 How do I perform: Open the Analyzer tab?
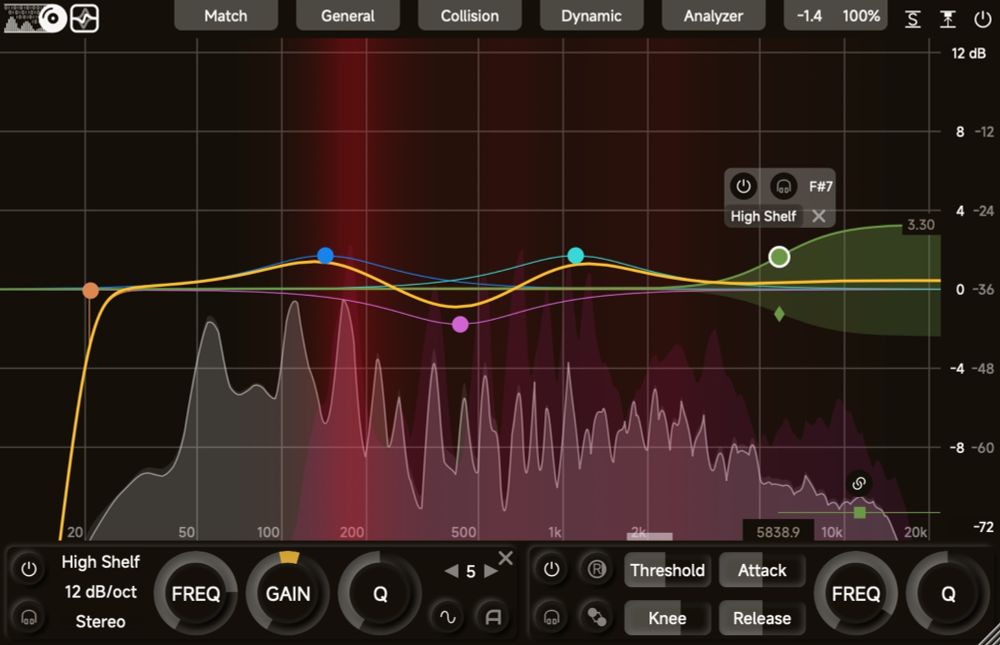(x=713, y=16)
